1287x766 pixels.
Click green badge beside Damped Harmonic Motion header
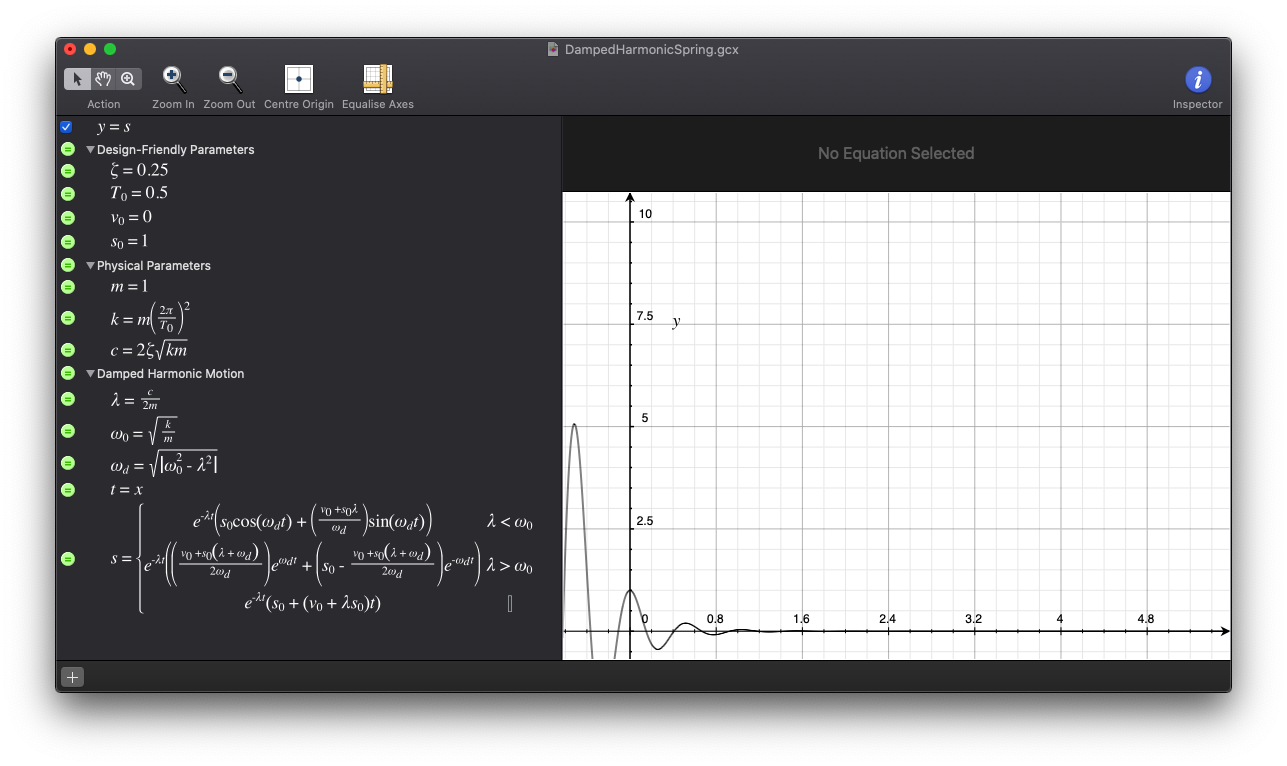tap(68, 373)
